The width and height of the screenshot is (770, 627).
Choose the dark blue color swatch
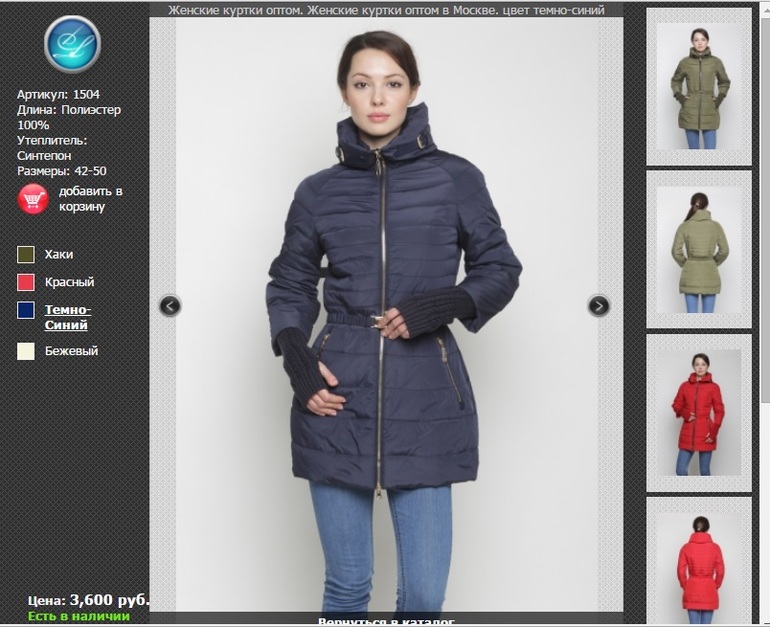26,311
